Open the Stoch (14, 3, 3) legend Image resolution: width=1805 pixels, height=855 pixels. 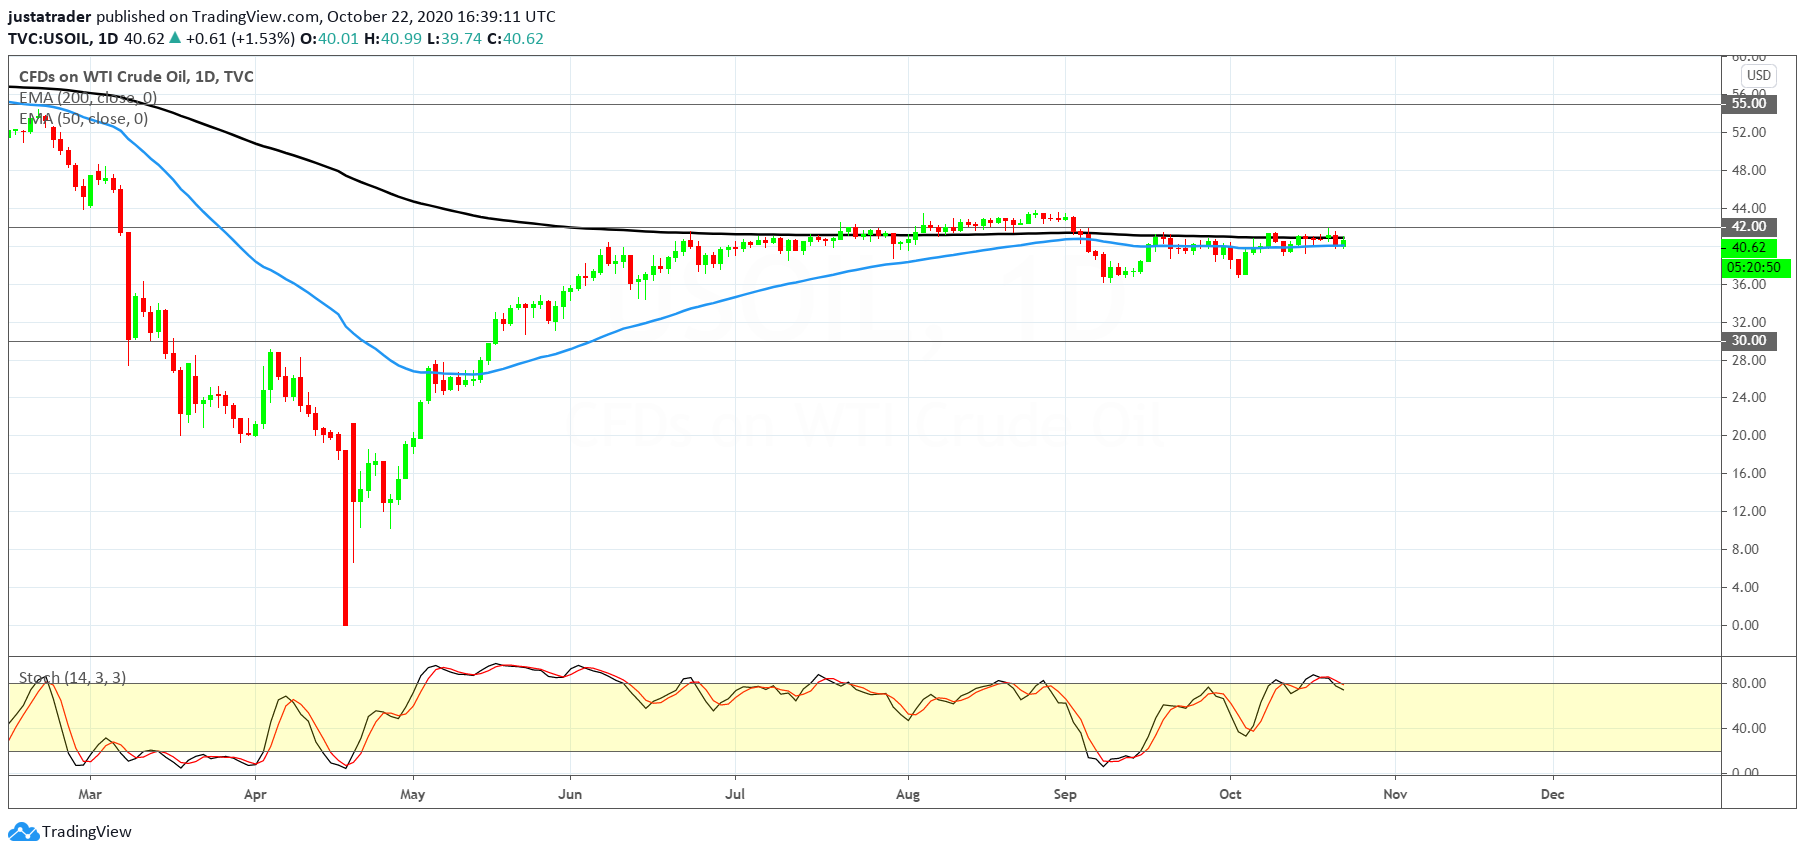72,678
